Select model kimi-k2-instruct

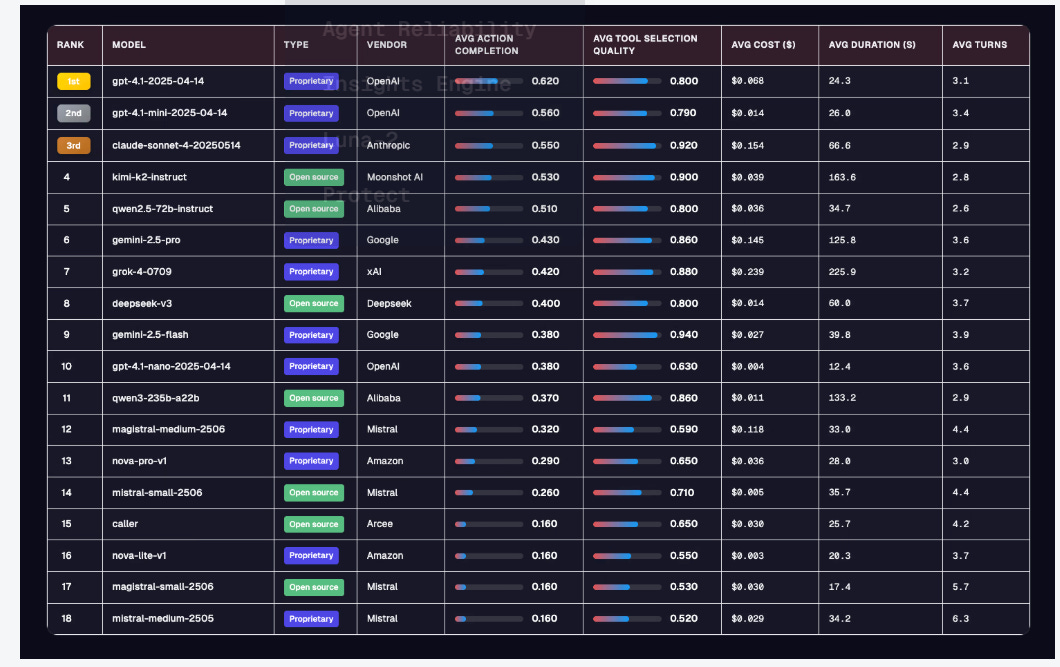pos(149,177)
